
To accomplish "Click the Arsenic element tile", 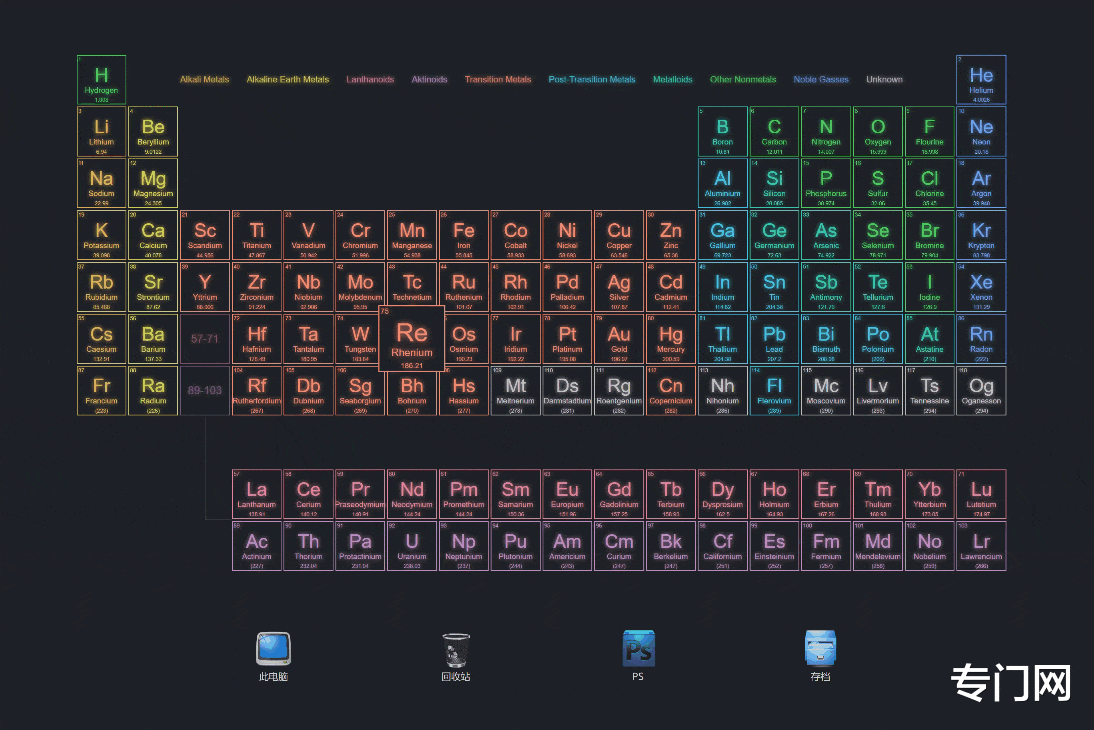I will pyautogui.click(x=826, y=235).
